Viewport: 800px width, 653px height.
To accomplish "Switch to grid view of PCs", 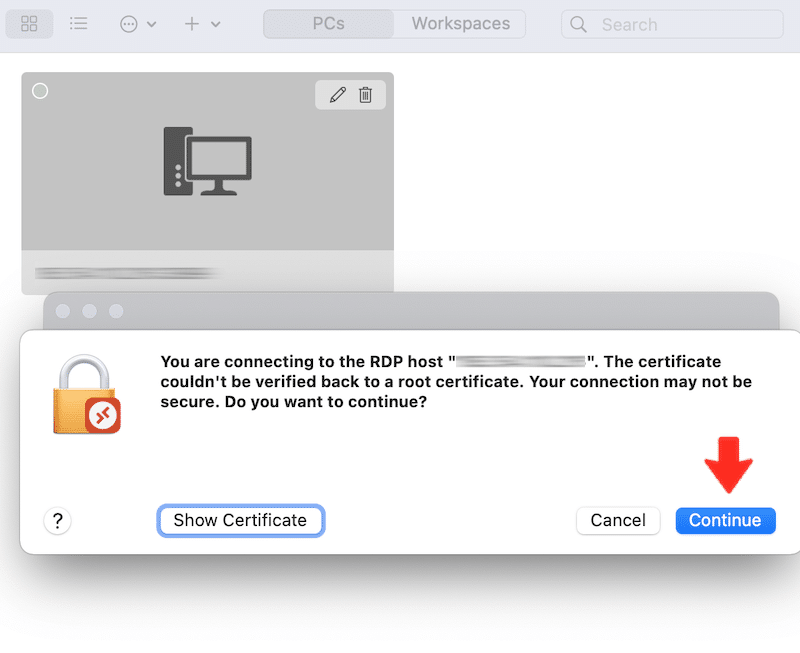I will pyautogui.click(x=29, y=23).
